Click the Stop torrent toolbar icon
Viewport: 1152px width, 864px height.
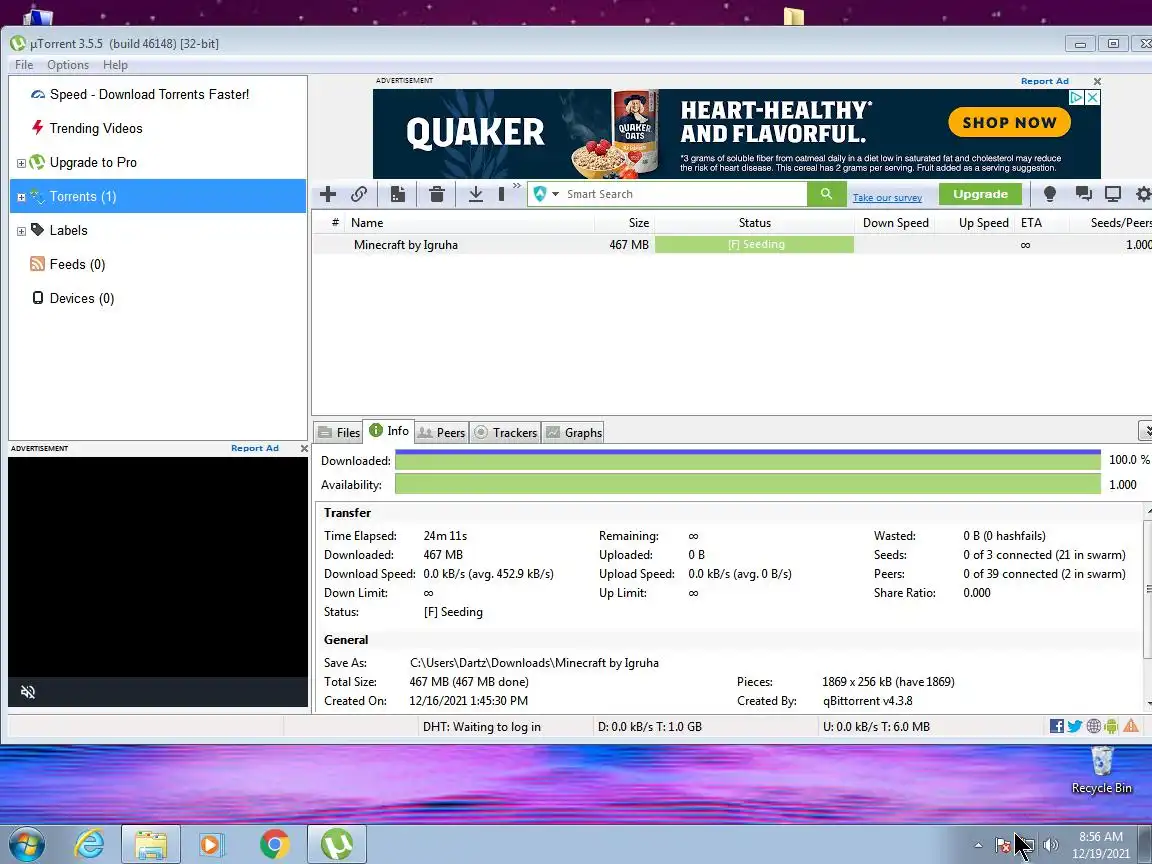502,194
